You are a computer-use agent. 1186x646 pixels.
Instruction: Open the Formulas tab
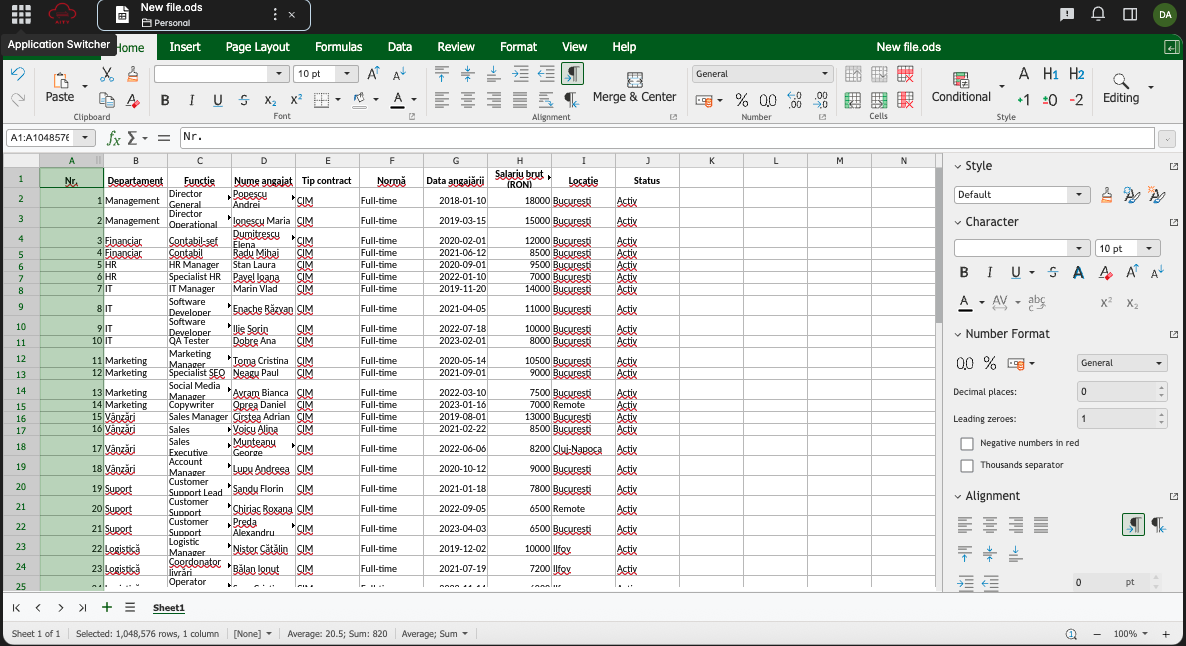tap(338, 47)
